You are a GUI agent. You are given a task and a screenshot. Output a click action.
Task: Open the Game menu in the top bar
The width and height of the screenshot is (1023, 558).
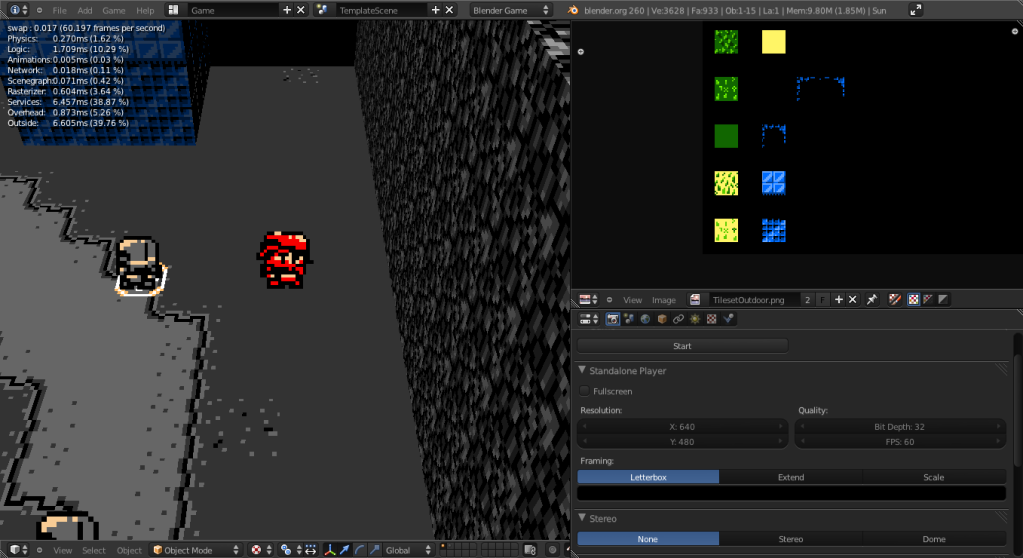[114, 9]
